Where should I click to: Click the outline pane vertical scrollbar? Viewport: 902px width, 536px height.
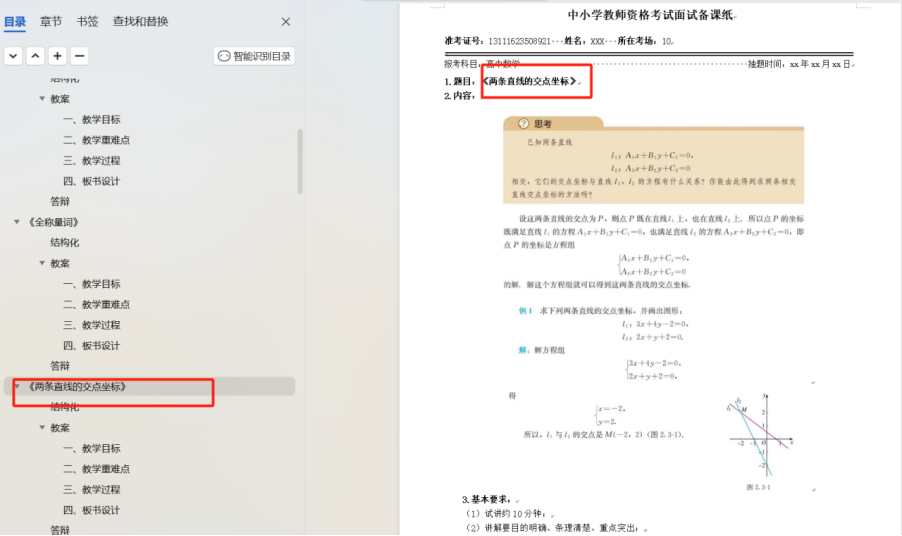point(300,160)
